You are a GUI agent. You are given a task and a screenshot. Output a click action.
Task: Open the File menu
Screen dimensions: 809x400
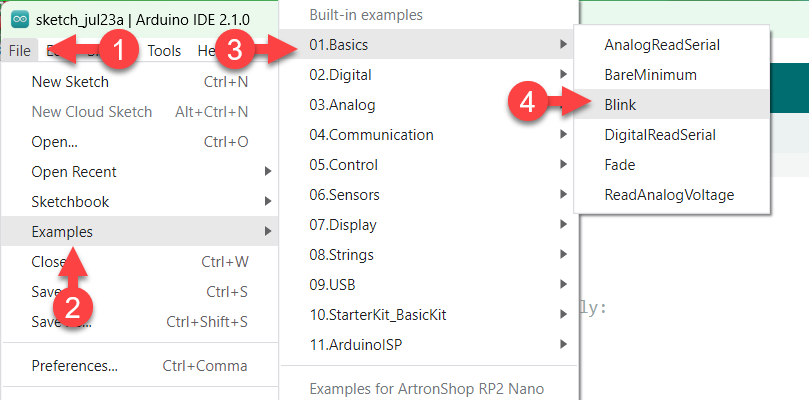tap(19, 51)
